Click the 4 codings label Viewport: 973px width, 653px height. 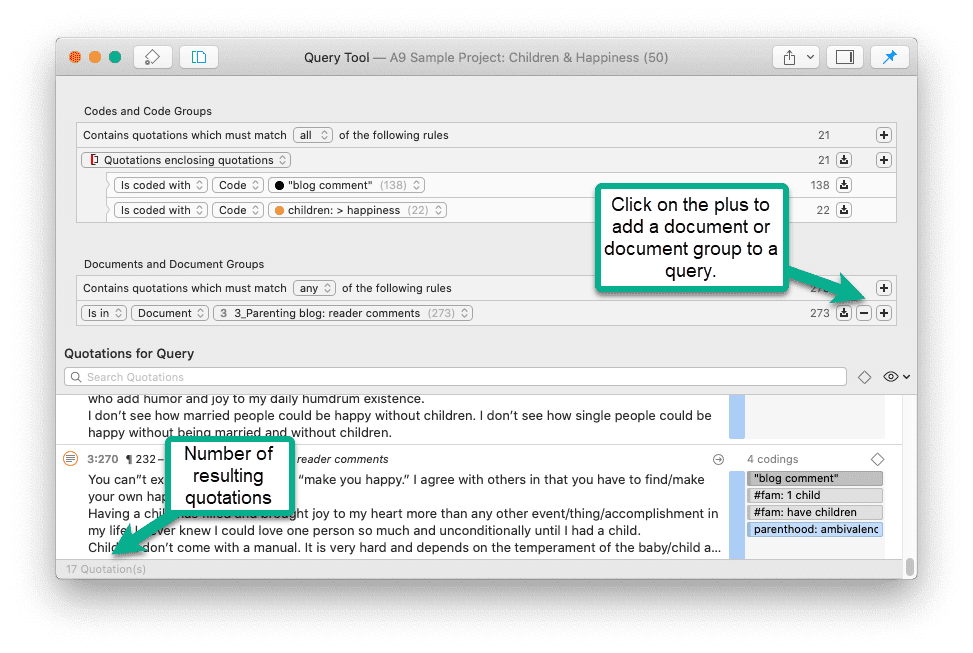(773, 459)
